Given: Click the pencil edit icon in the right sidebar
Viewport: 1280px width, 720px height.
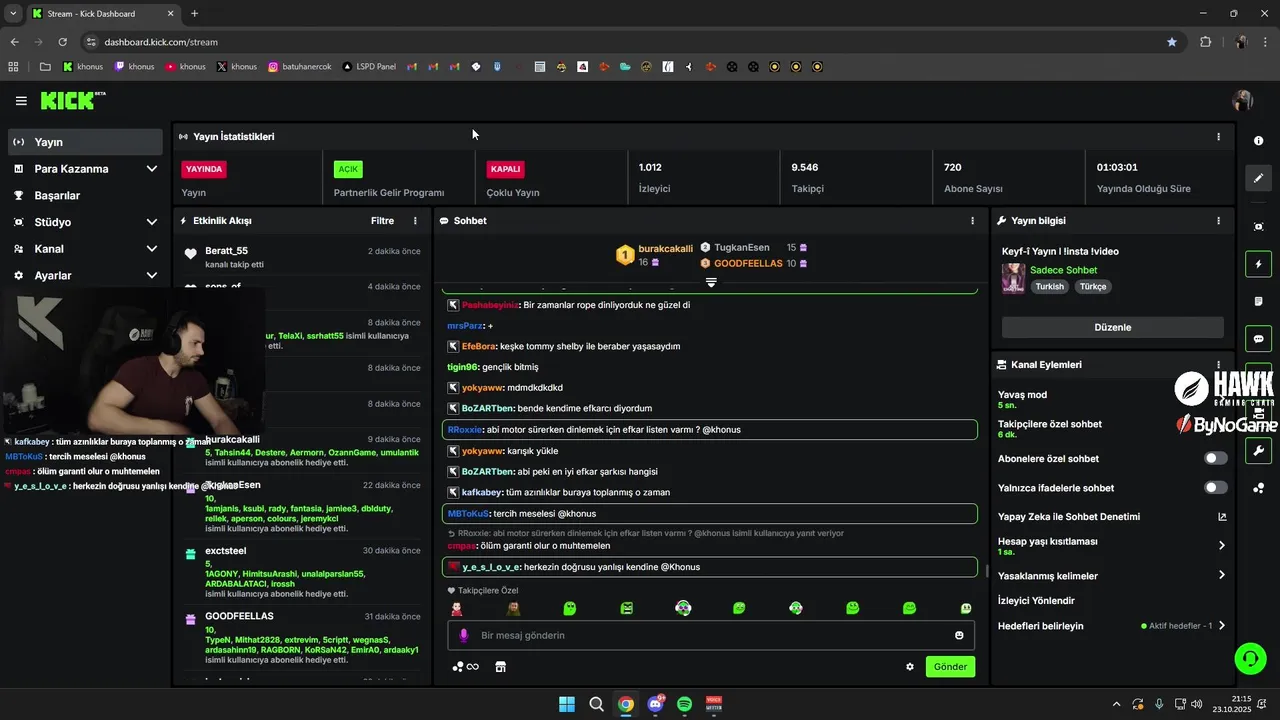Looking at the screenshot, I should click(x=1259, y=178).
